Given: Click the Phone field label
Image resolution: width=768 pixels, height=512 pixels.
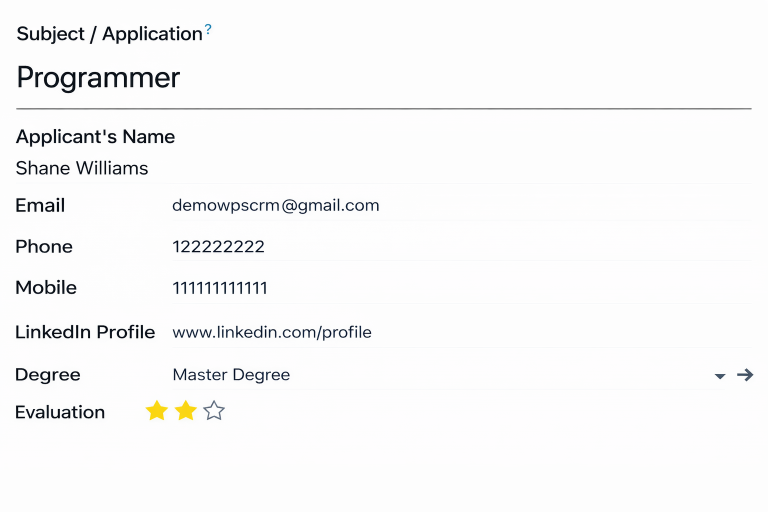Looking at the screenshot, I should tap(44, 247).
